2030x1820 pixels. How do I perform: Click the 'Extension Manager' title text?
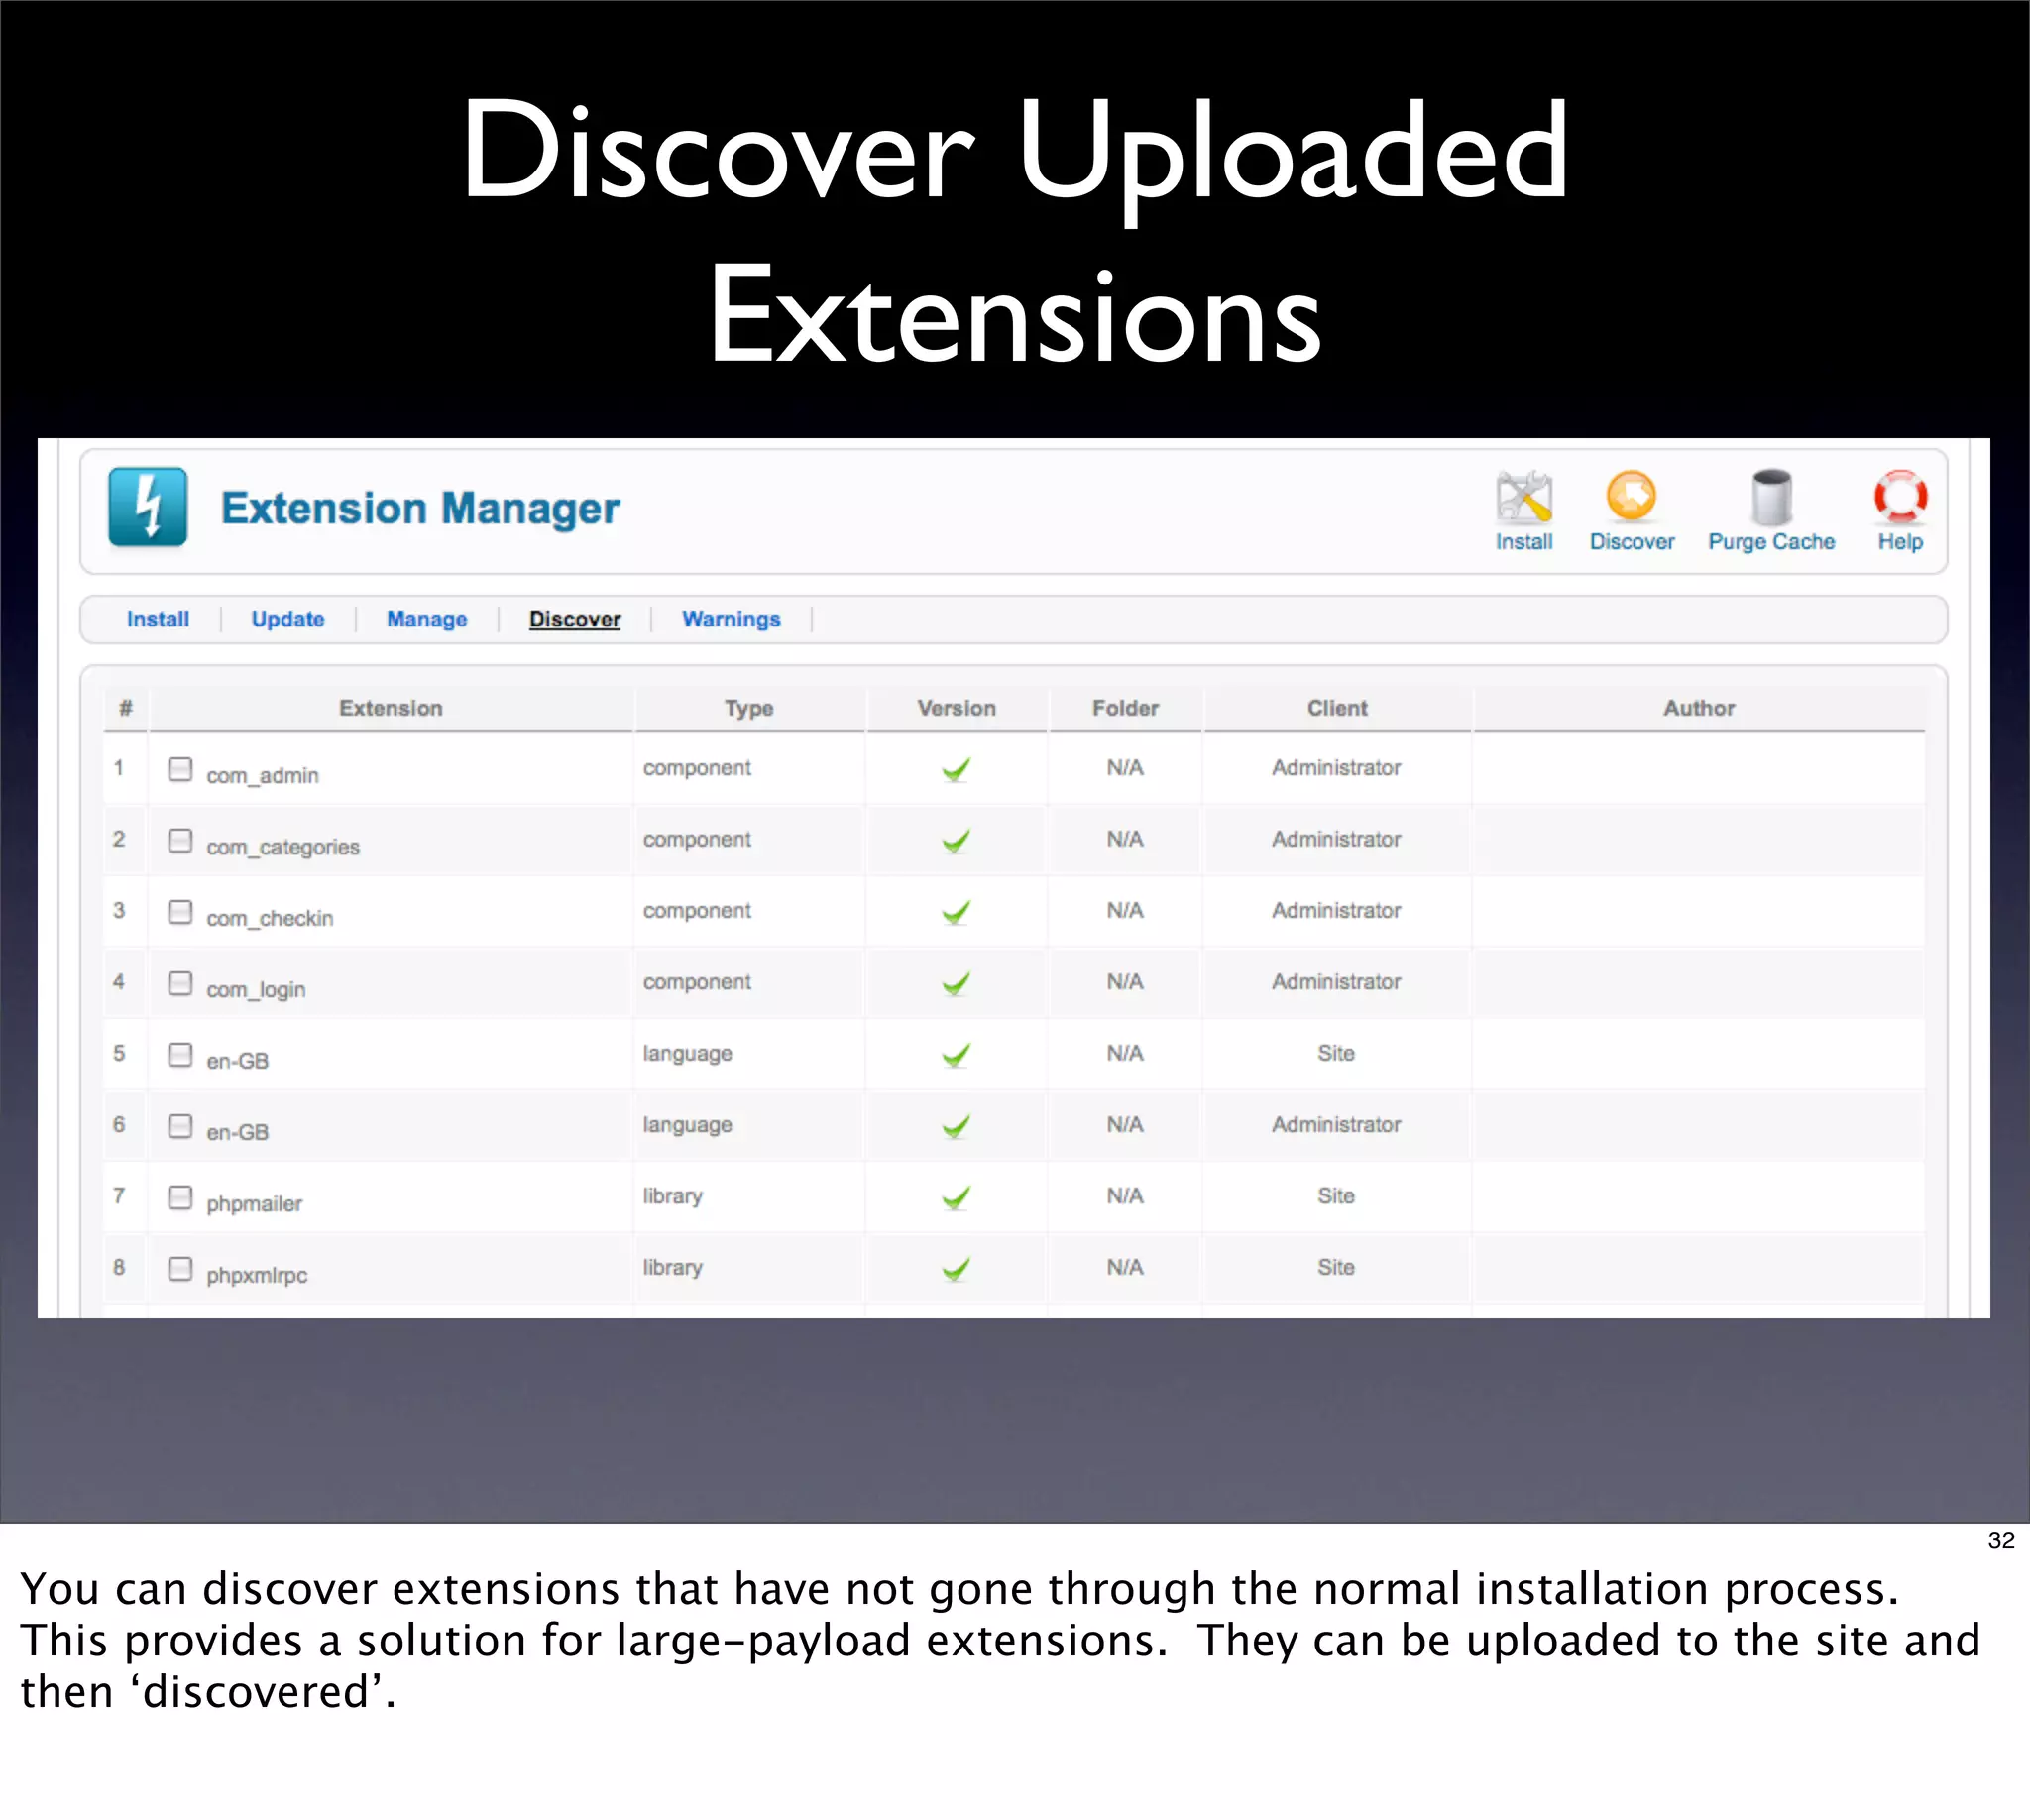[x=420, y=508]
